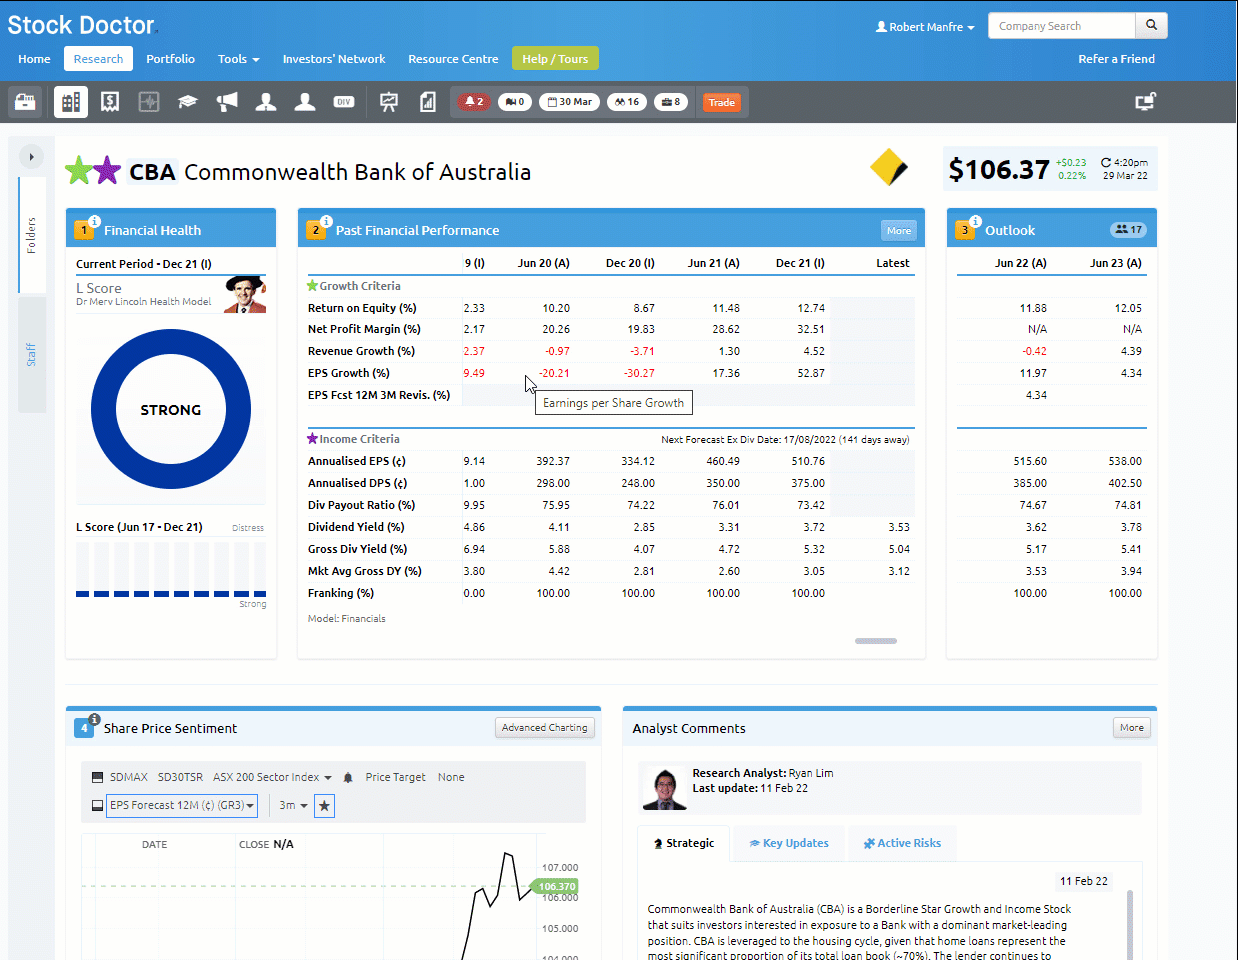
Task: Open the megaphone announcements icon
Action: click(x=227, y=102)
